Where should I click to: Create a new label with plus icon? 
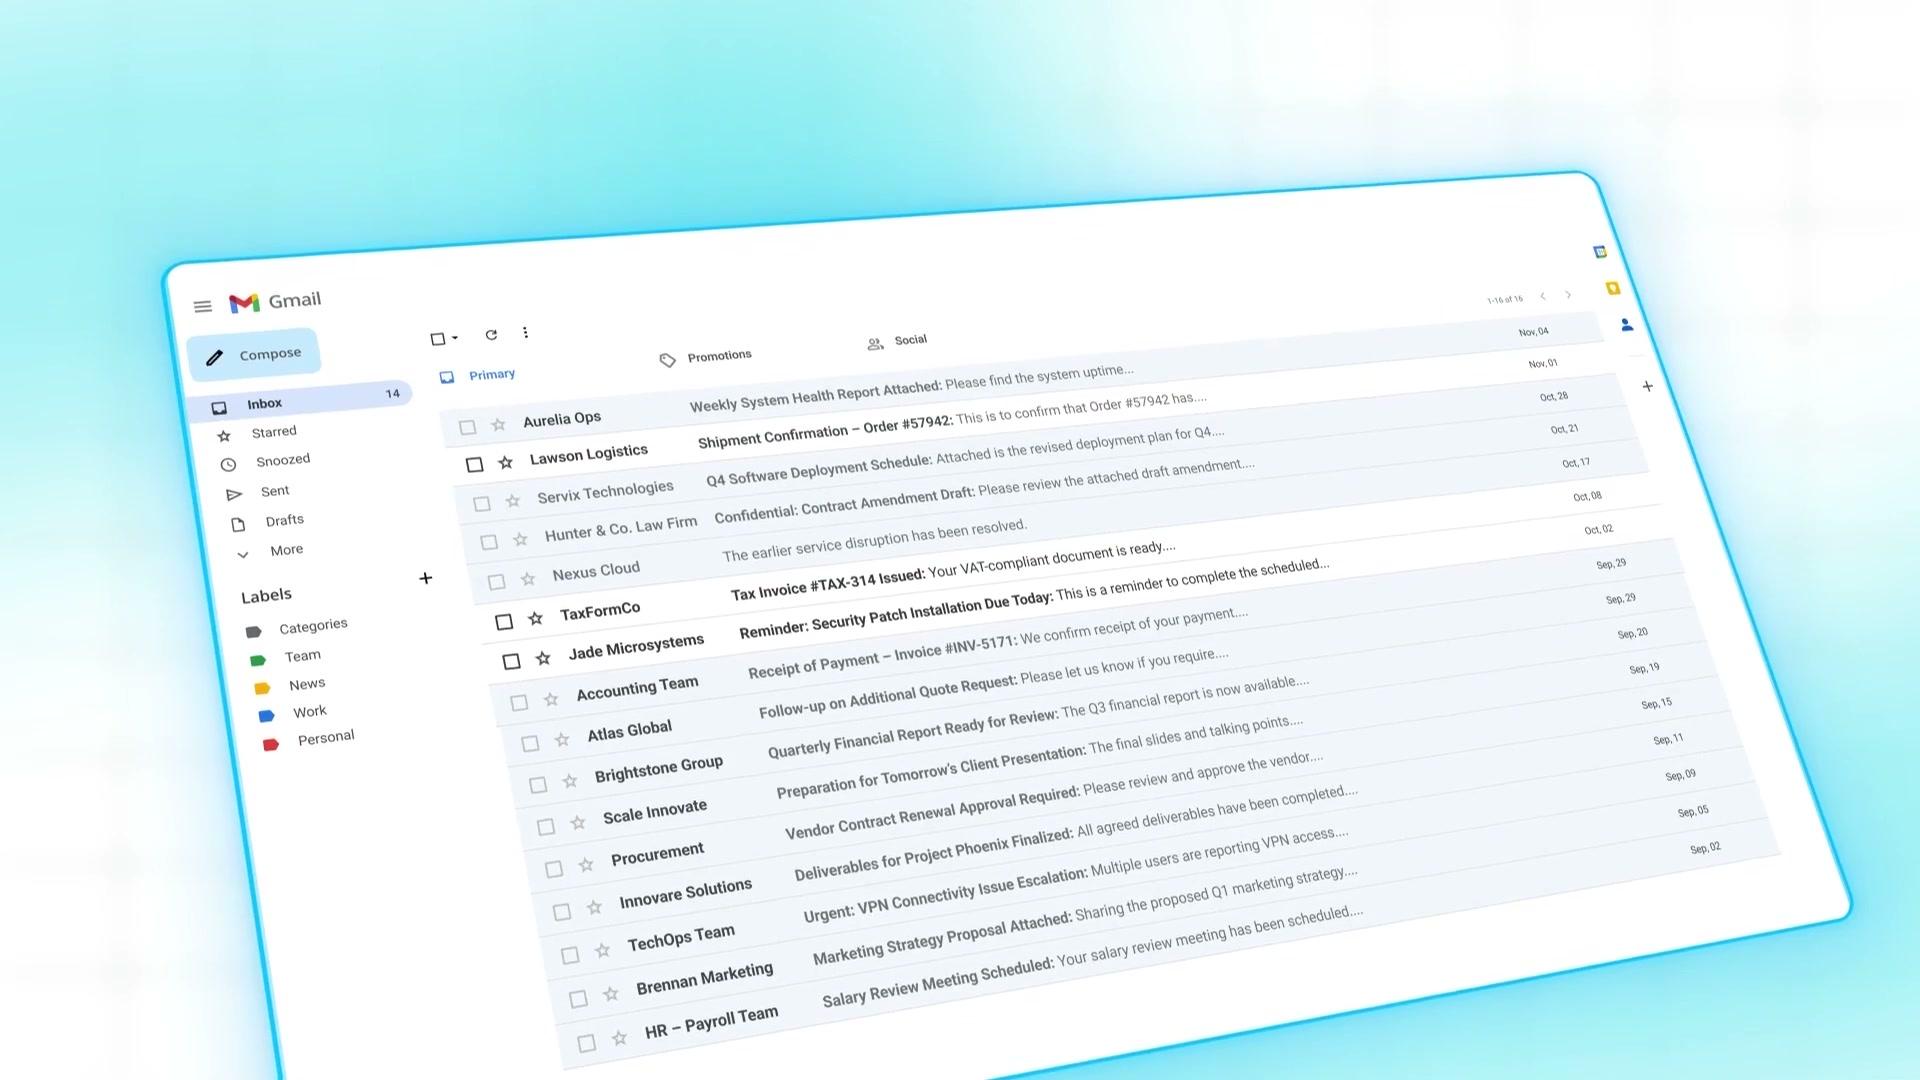(426, 578)
